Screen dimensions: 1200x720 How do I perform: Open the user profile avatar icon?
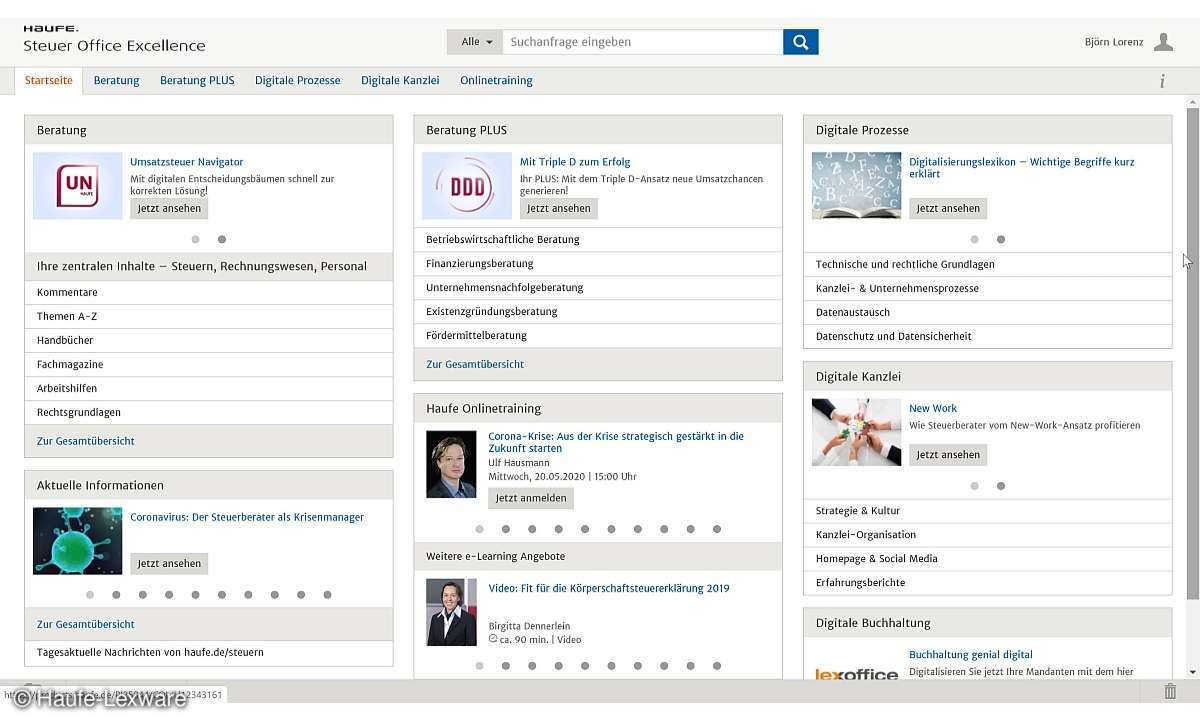point(1163,42)
